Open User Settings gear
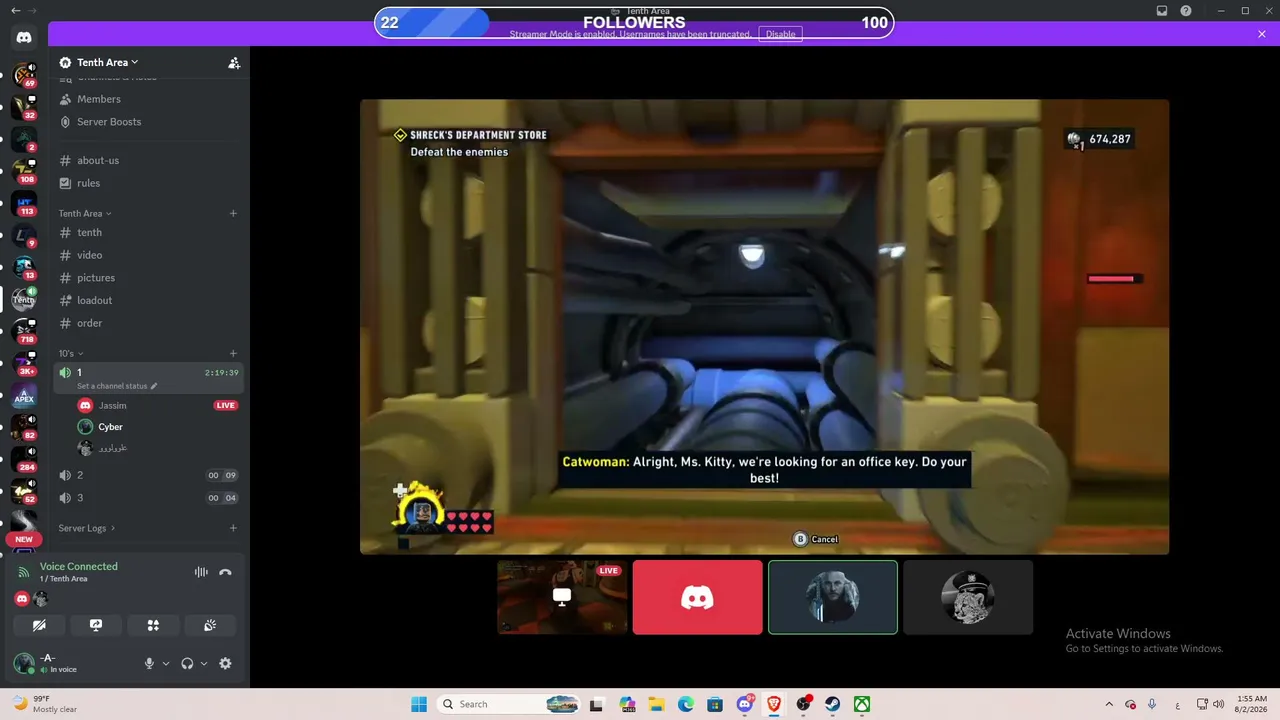Screen dimensions: 1280x720 point(225,663)
